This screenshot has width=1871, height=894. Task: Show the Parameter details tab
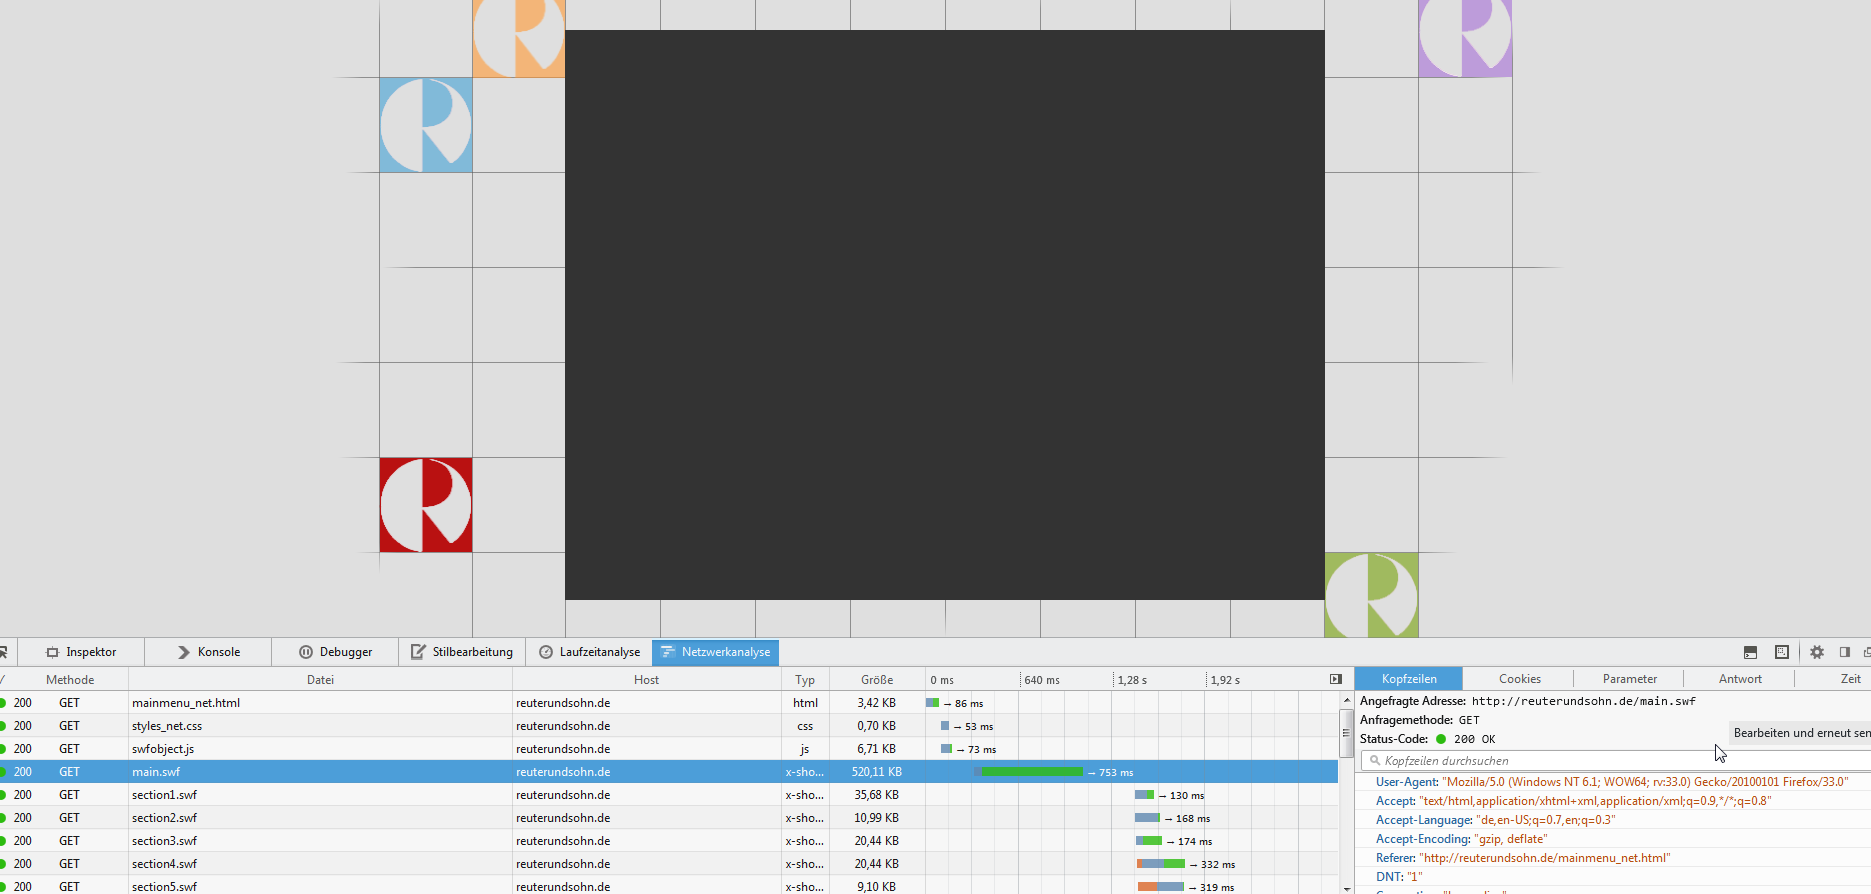pyautogui.click(x=1629, y=679)
